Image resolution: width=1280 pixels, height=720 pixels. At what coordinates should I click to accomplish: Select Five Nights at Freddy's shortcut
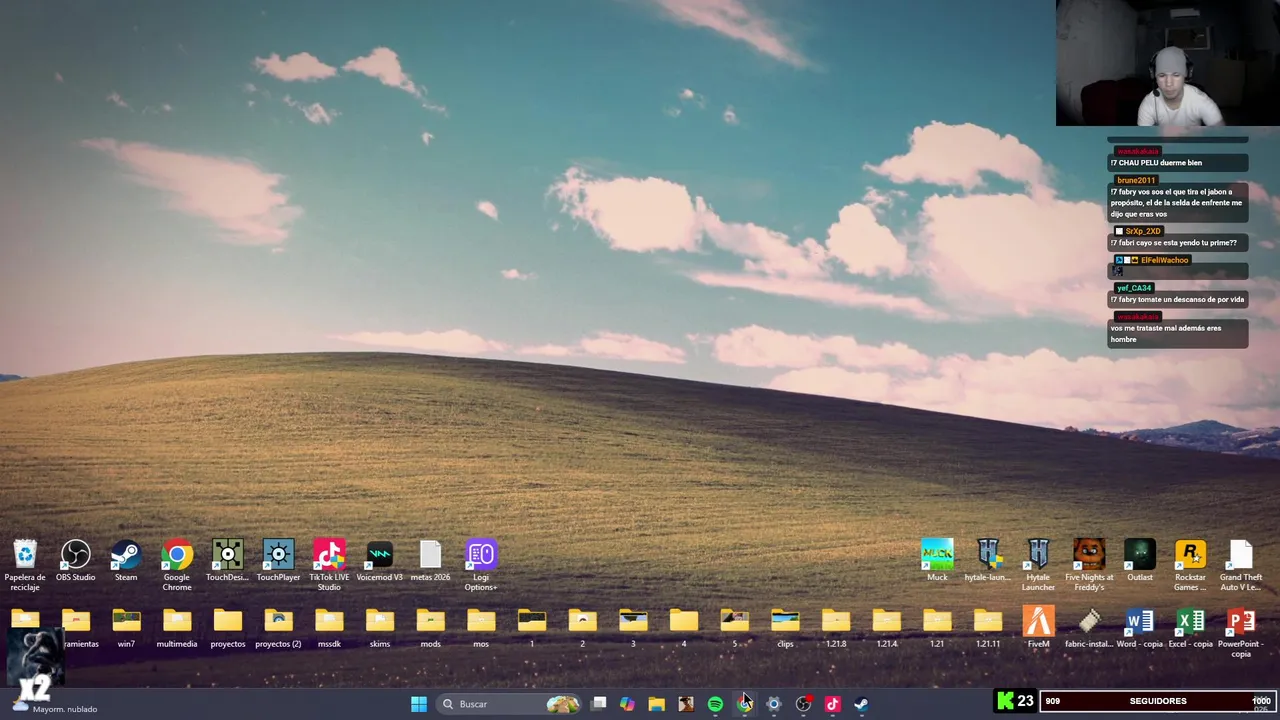(1089, 565)
